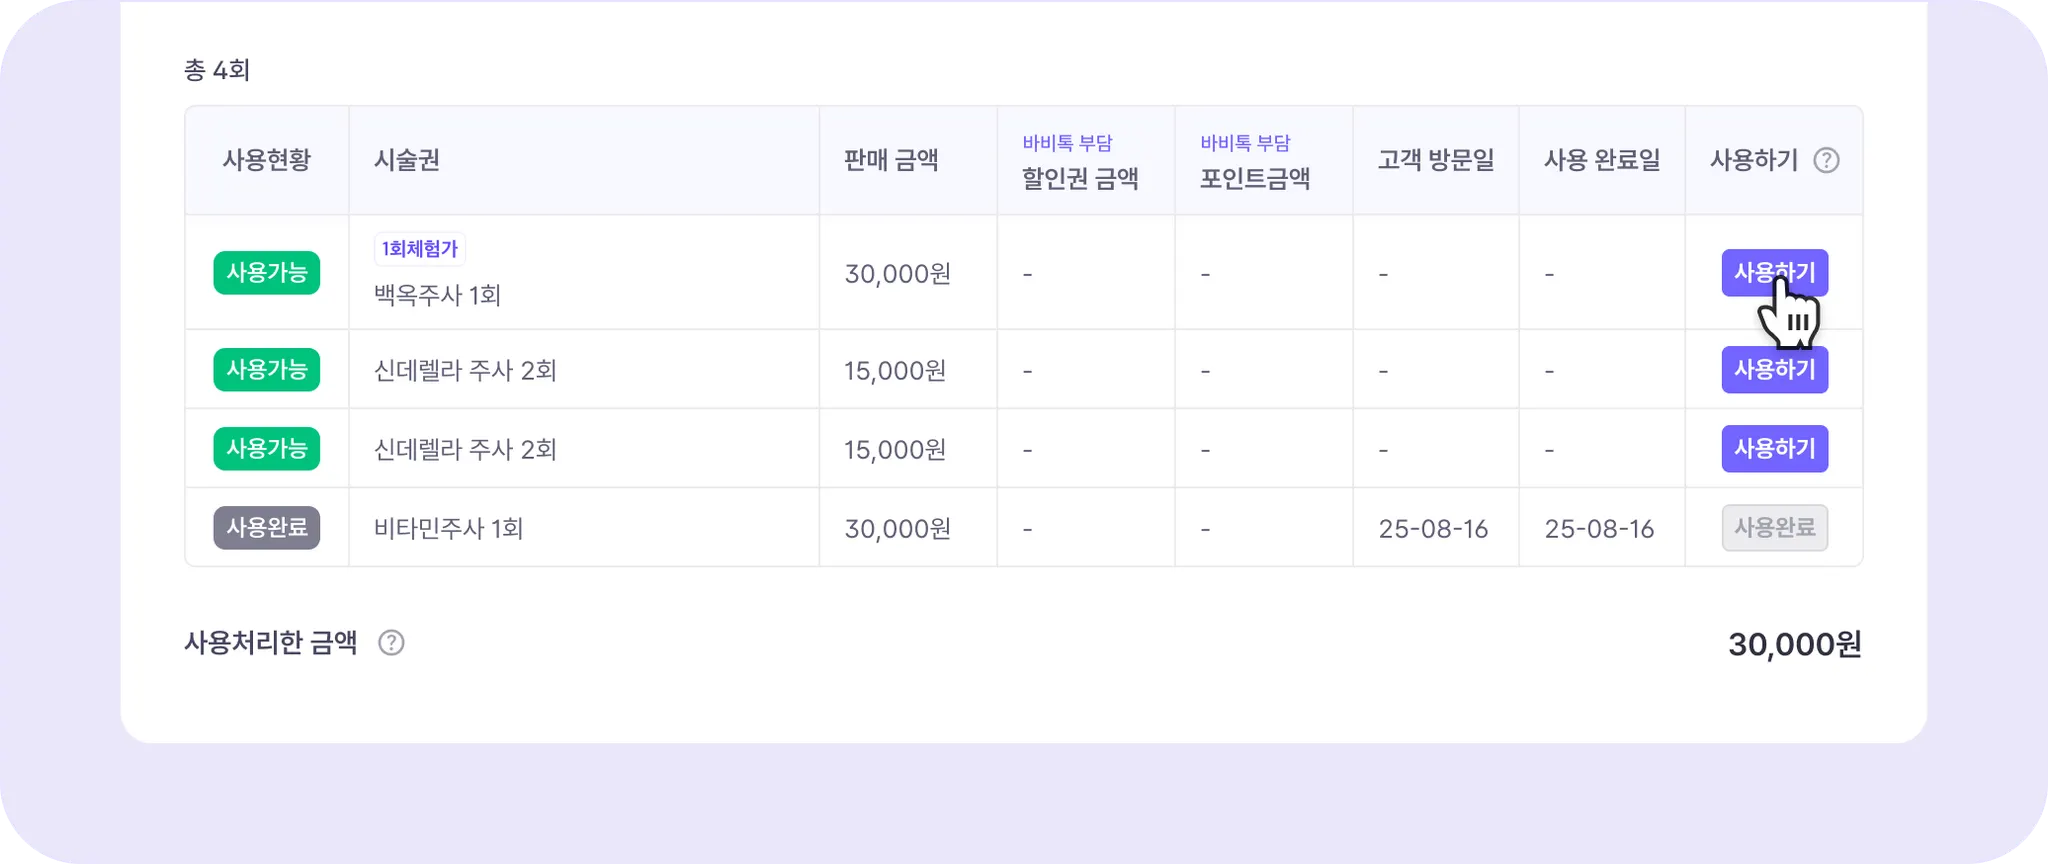
Task: Click 사용하기 in upper 신데렐라 주사 2회 row
Action: [x=1775, y=369]
